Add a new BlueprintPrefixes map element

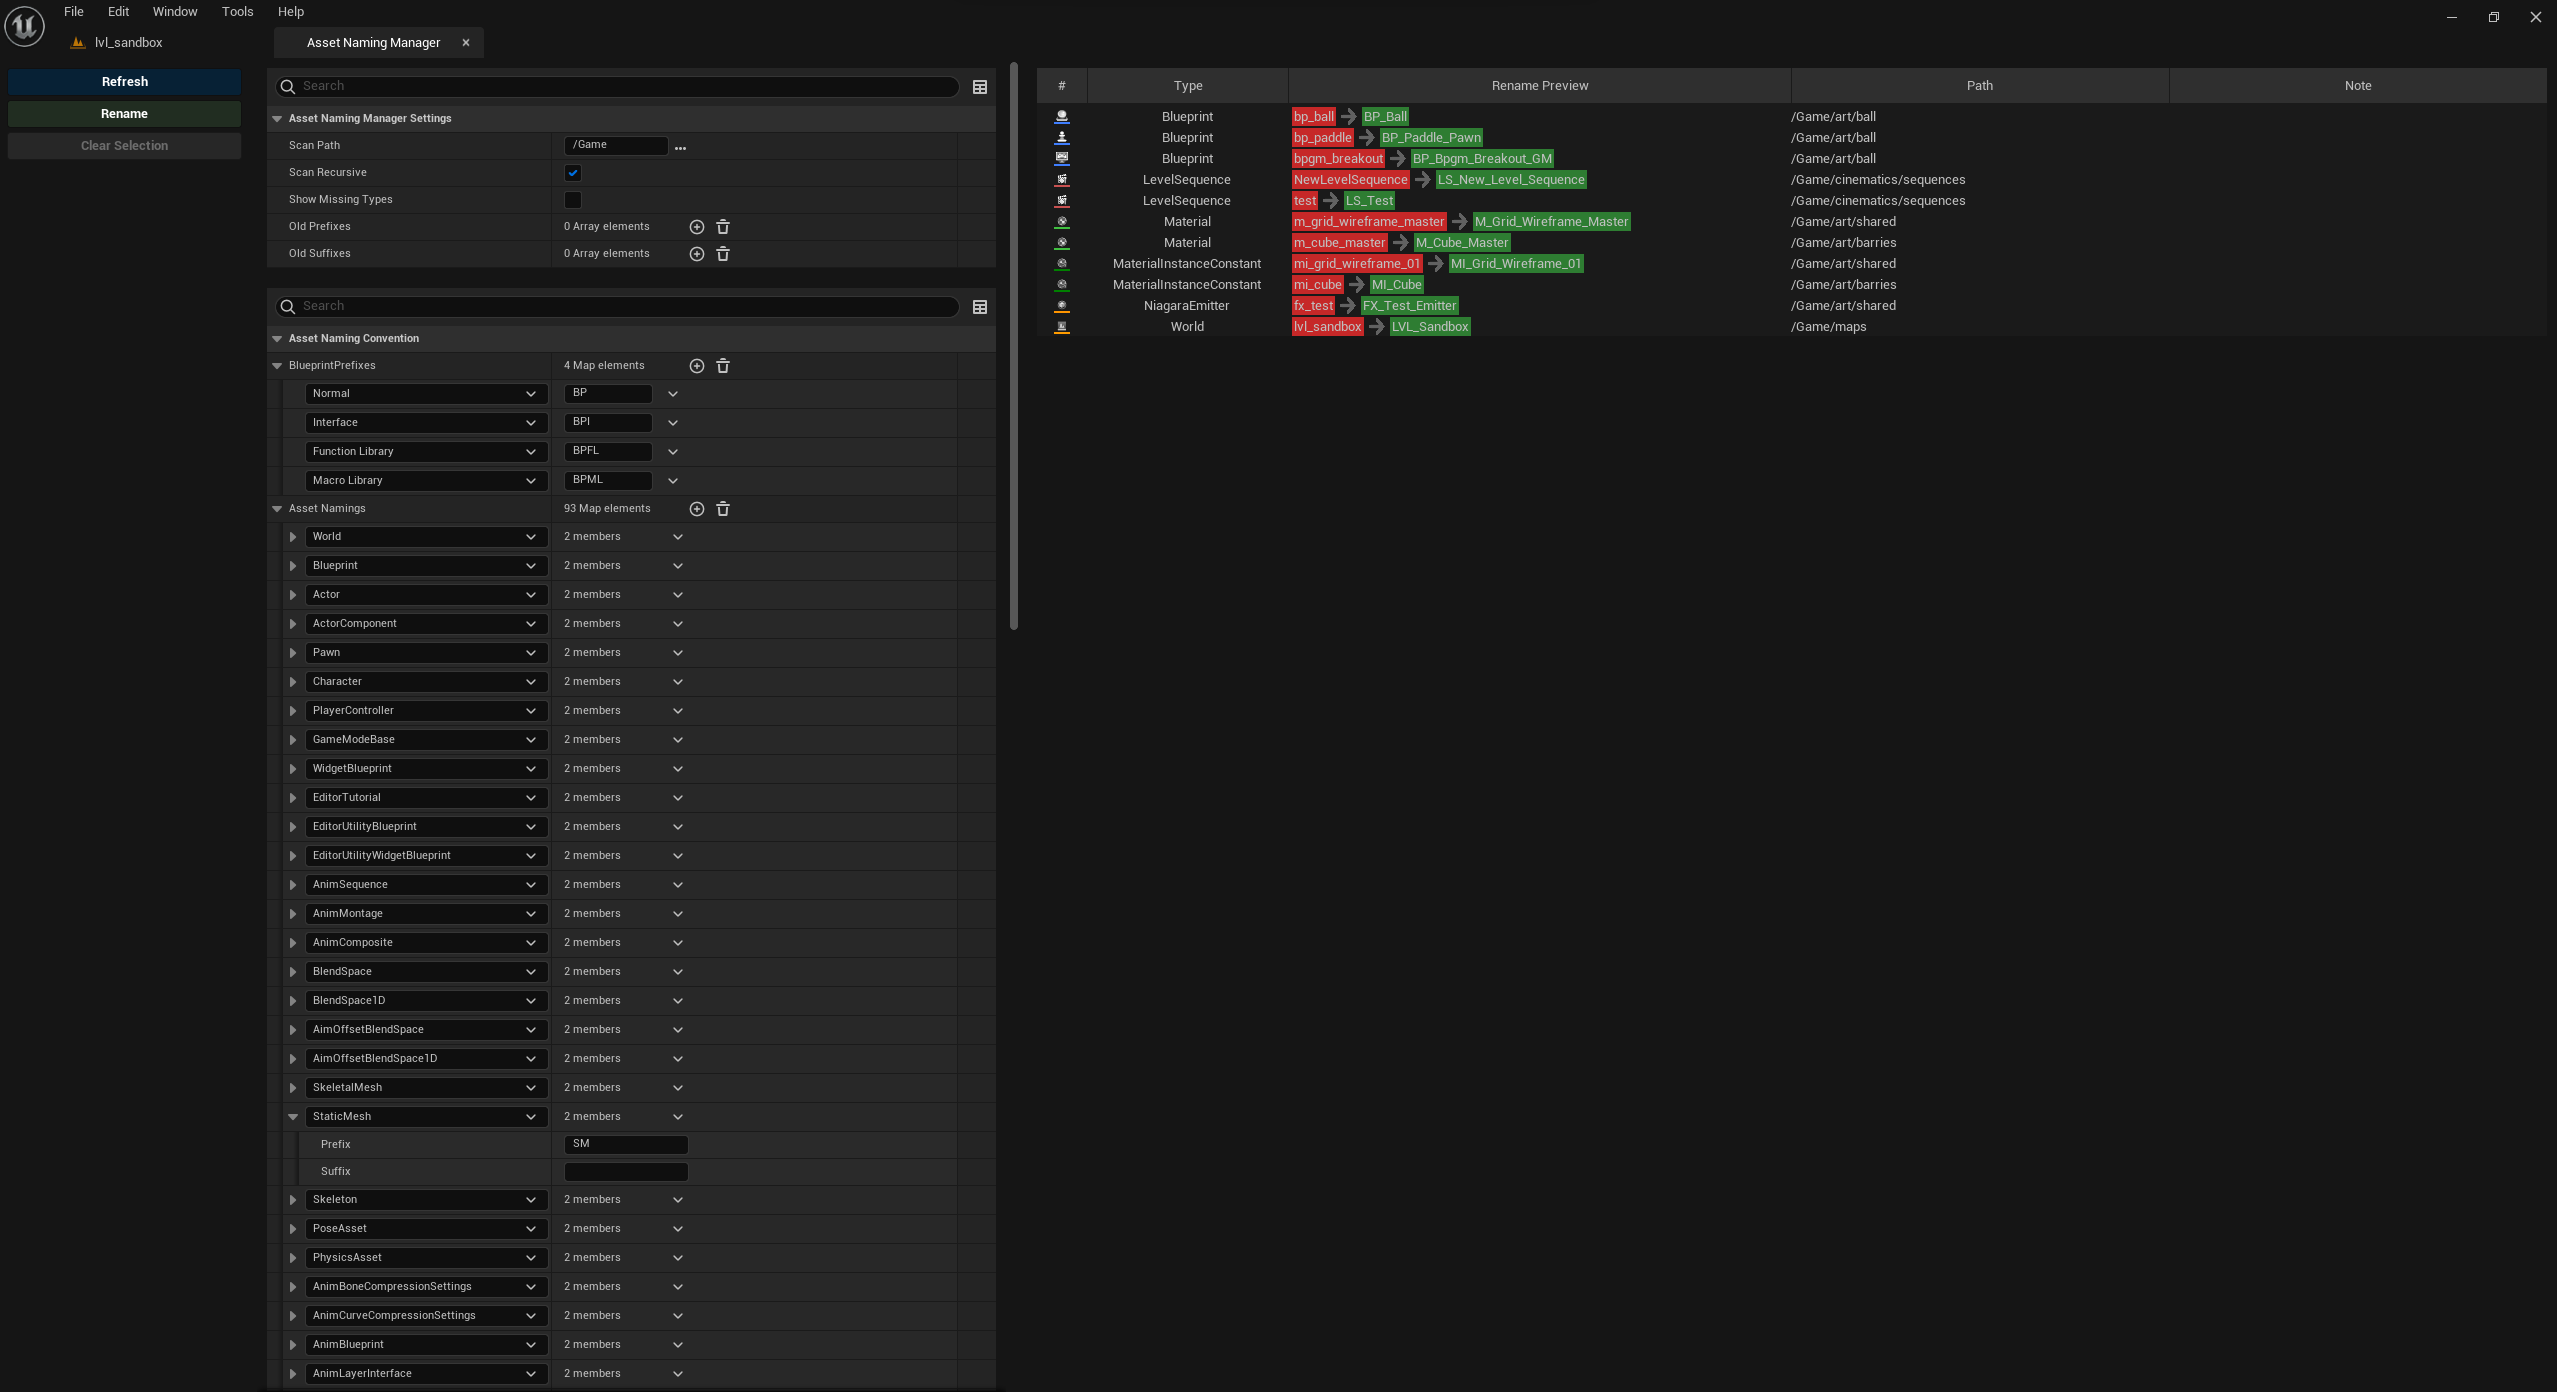pos(697,366)
